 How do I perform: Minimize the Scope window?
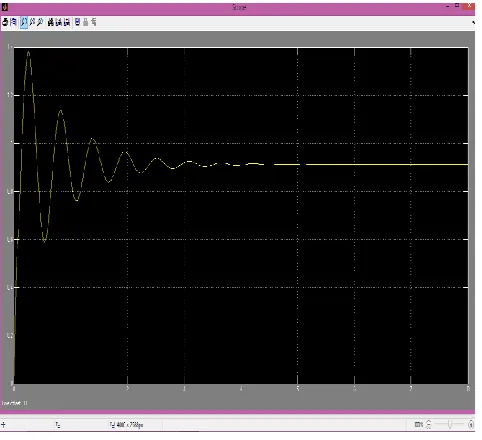coord(447,6)
